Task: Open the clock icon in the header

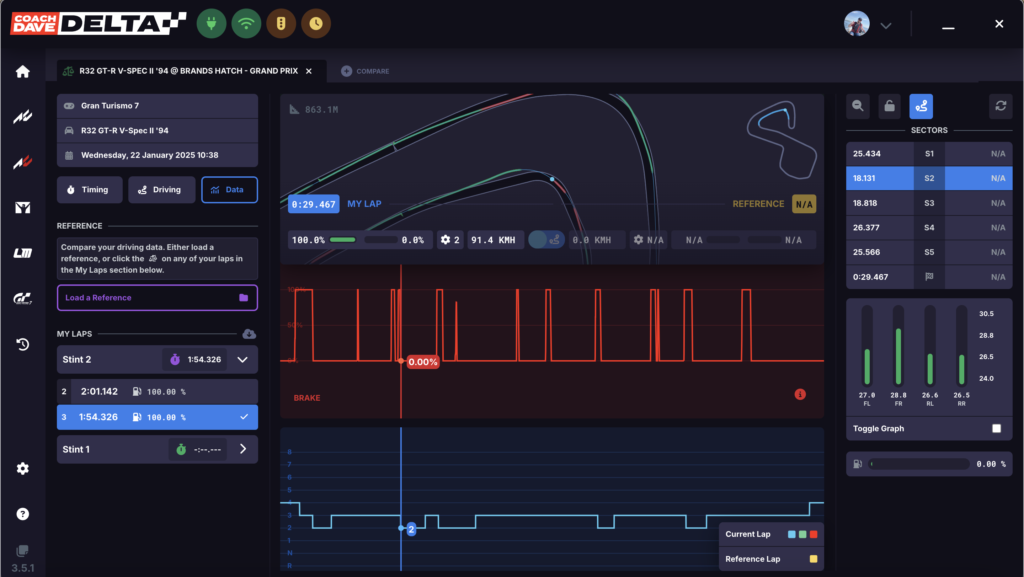Action: pyautogui.click(x=316, y=23)
